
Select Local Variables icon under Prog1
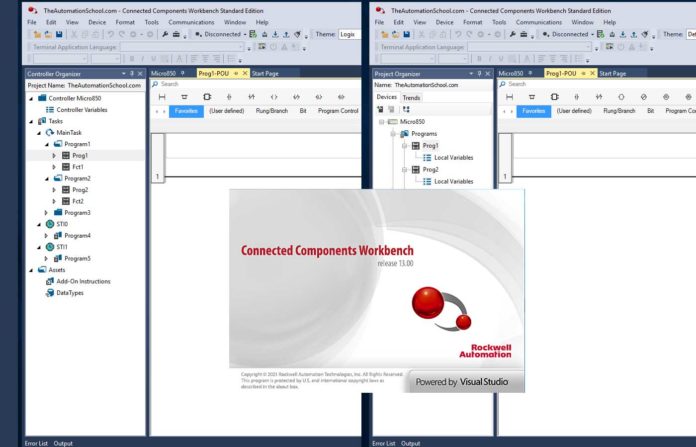[427, 157]
